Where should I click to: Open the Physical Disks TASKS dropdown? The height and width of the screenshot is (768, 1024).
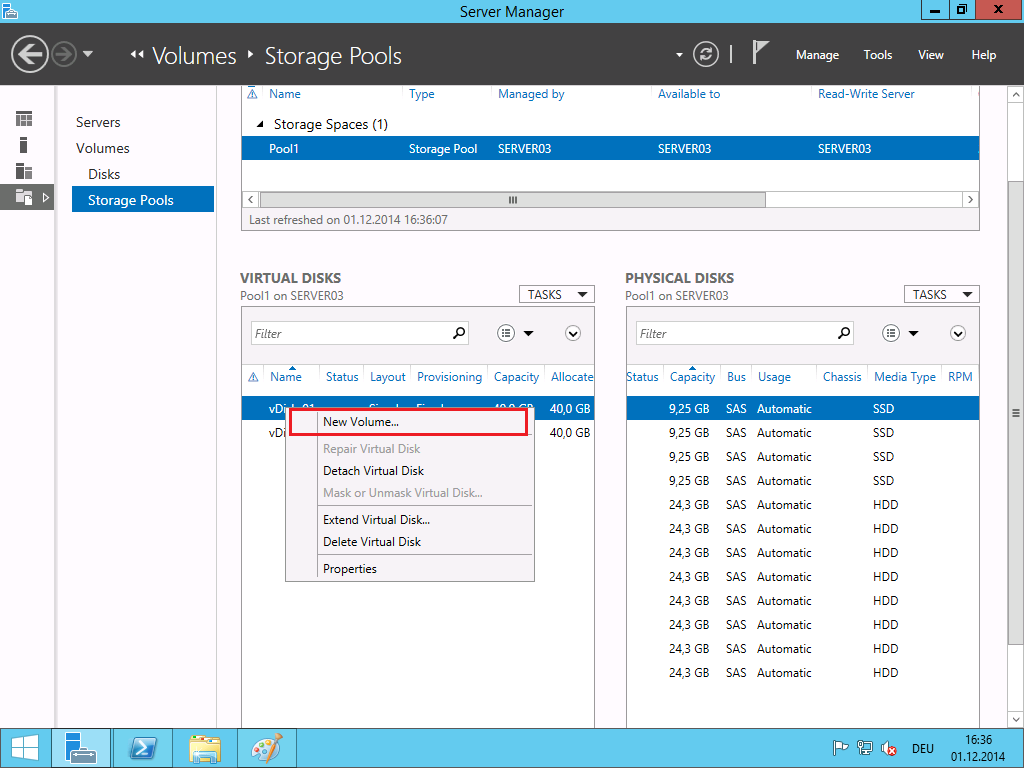(x=942, y=295)
